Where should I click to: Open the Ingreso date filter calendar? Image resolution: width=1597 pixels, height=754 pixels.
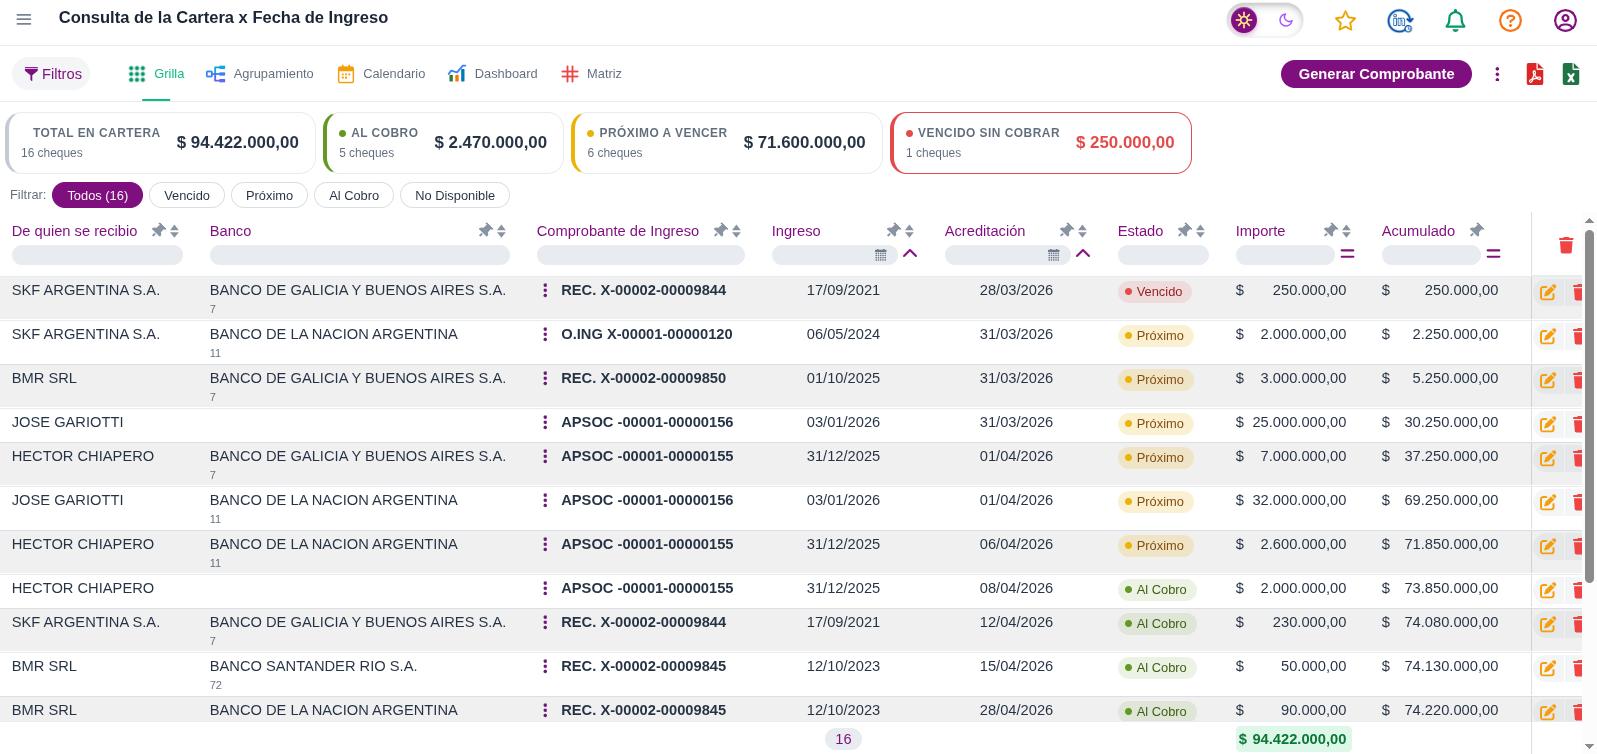(x=880, y=255)
